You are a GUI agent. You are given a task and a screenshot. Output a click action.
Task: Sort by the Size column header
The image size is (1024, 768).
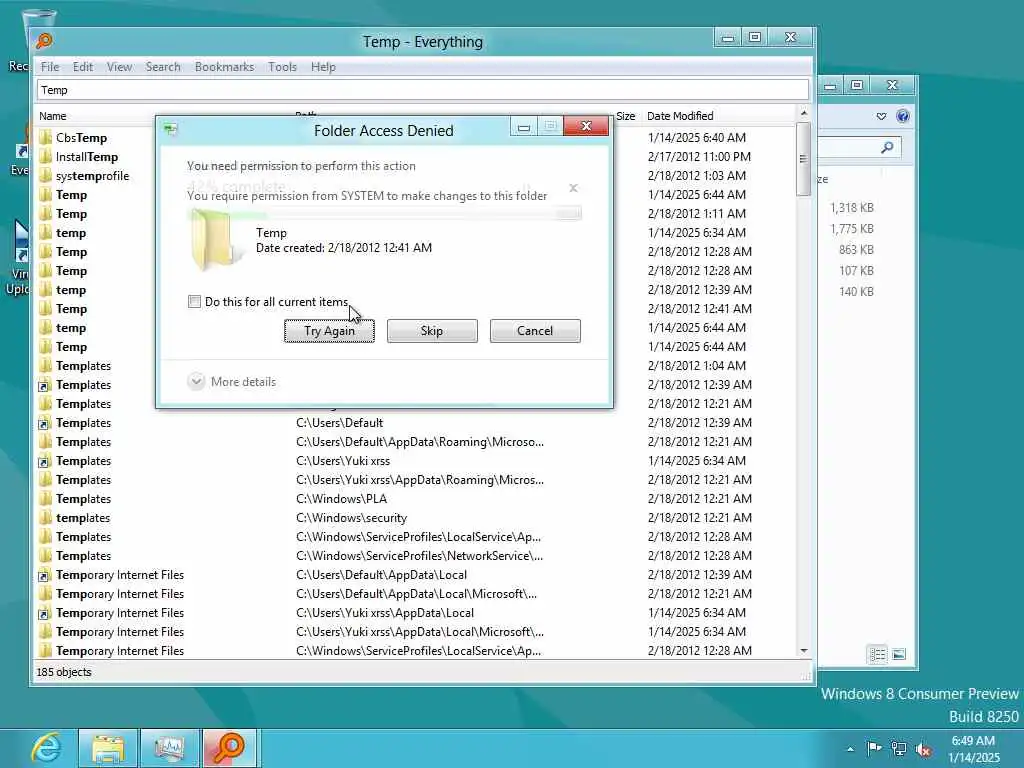[x=625, y=116]
